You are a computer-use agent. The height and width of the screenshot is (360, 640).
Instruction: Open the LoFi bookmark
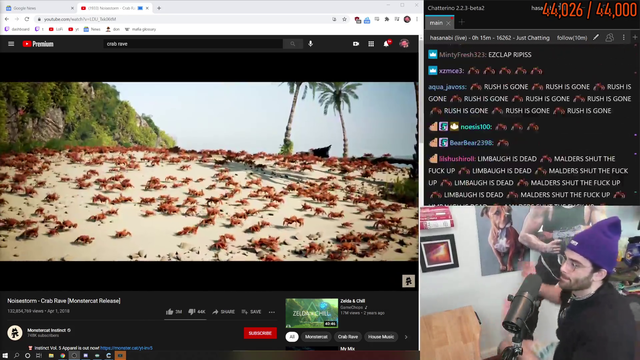[x=56, y=29]
